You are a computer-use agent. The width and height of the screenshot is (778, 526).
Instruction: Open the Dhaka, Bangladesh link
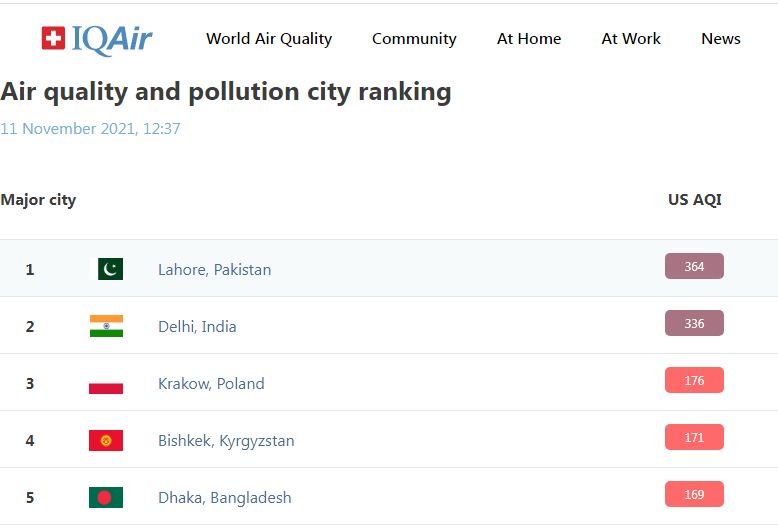[225, 498]
